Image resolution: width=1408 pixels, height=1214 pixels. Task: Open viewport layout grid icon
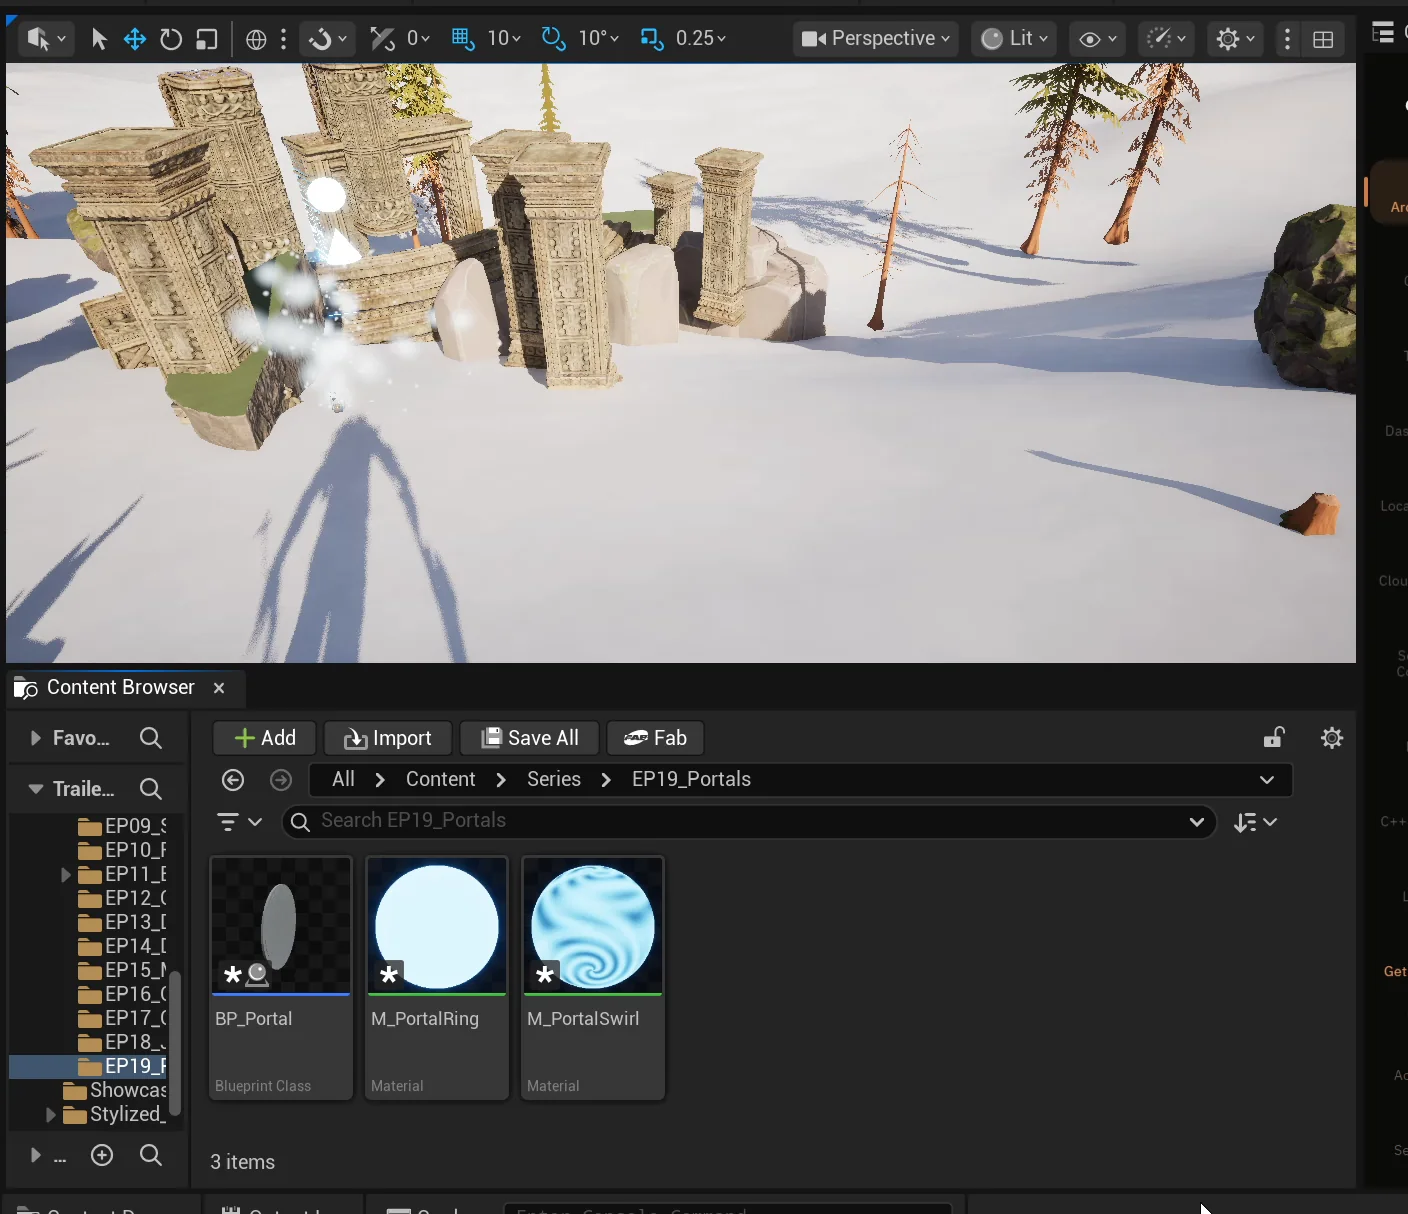point(1323,39)
